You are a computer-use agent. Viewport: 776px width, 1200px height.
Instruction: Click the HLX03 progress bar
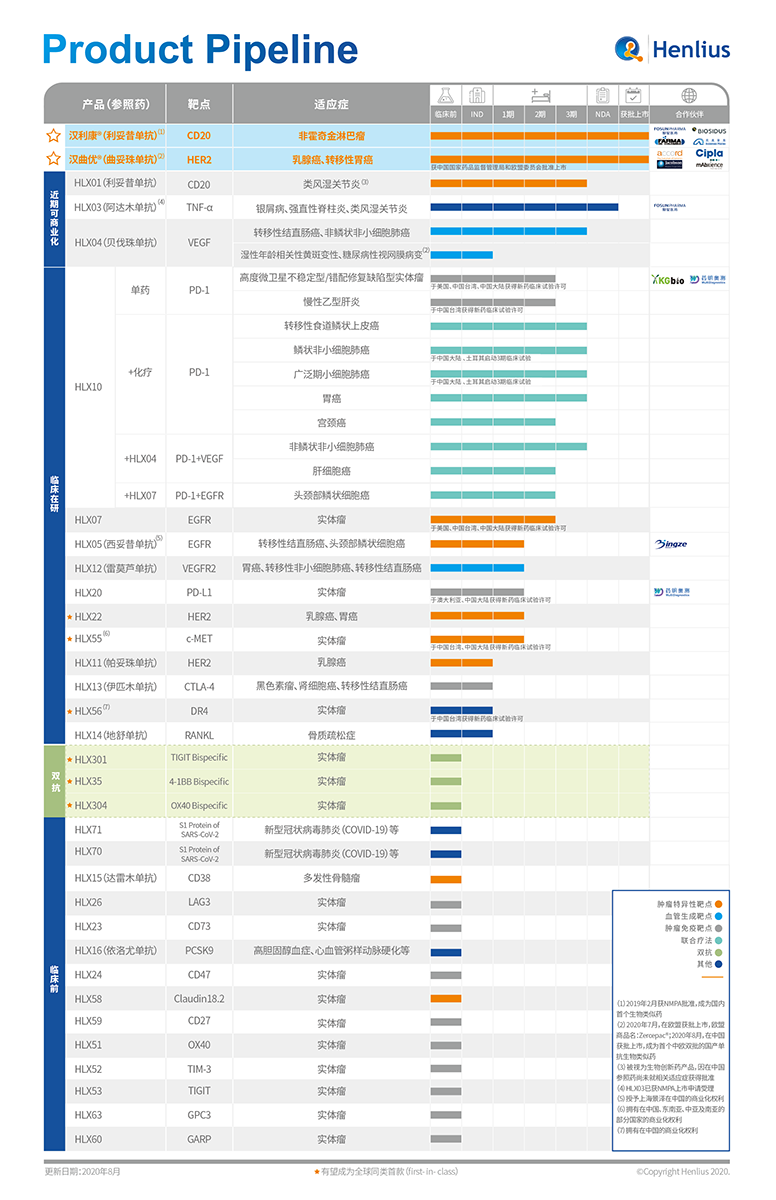[x=523, y=207]
